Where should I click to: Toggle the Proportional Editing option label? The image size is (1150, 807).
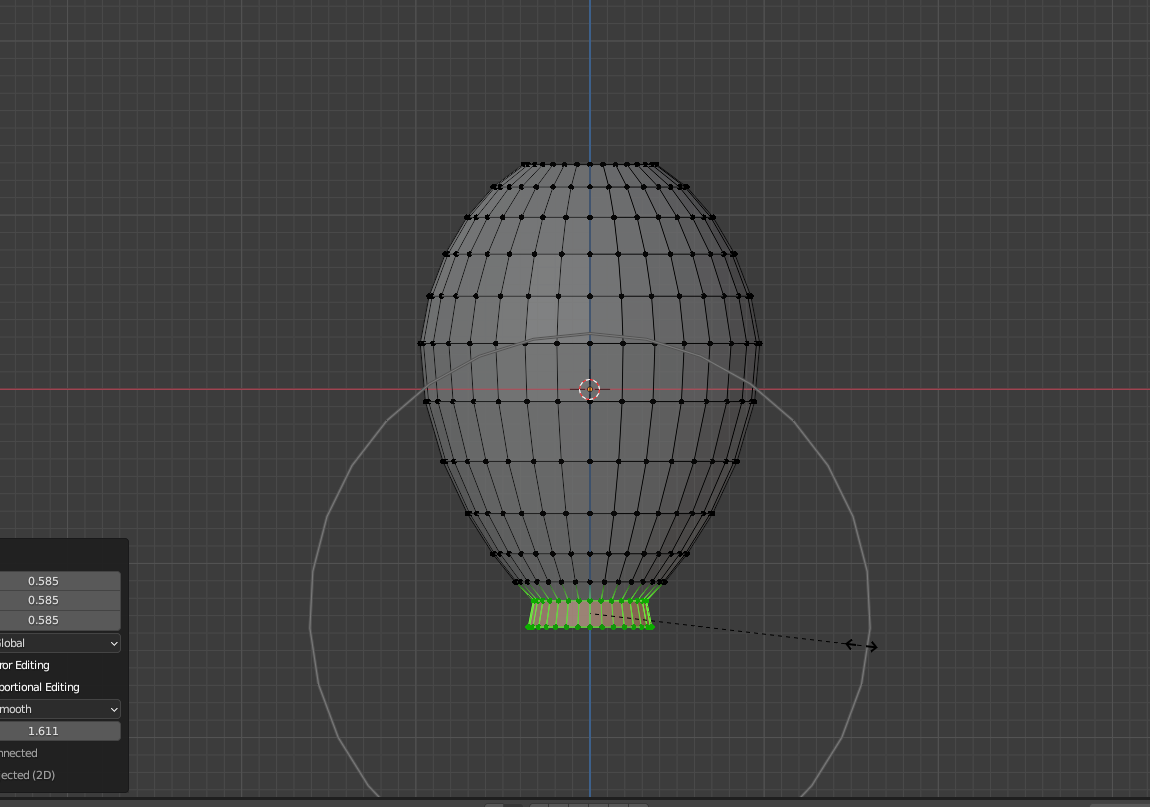click(40, 687)
